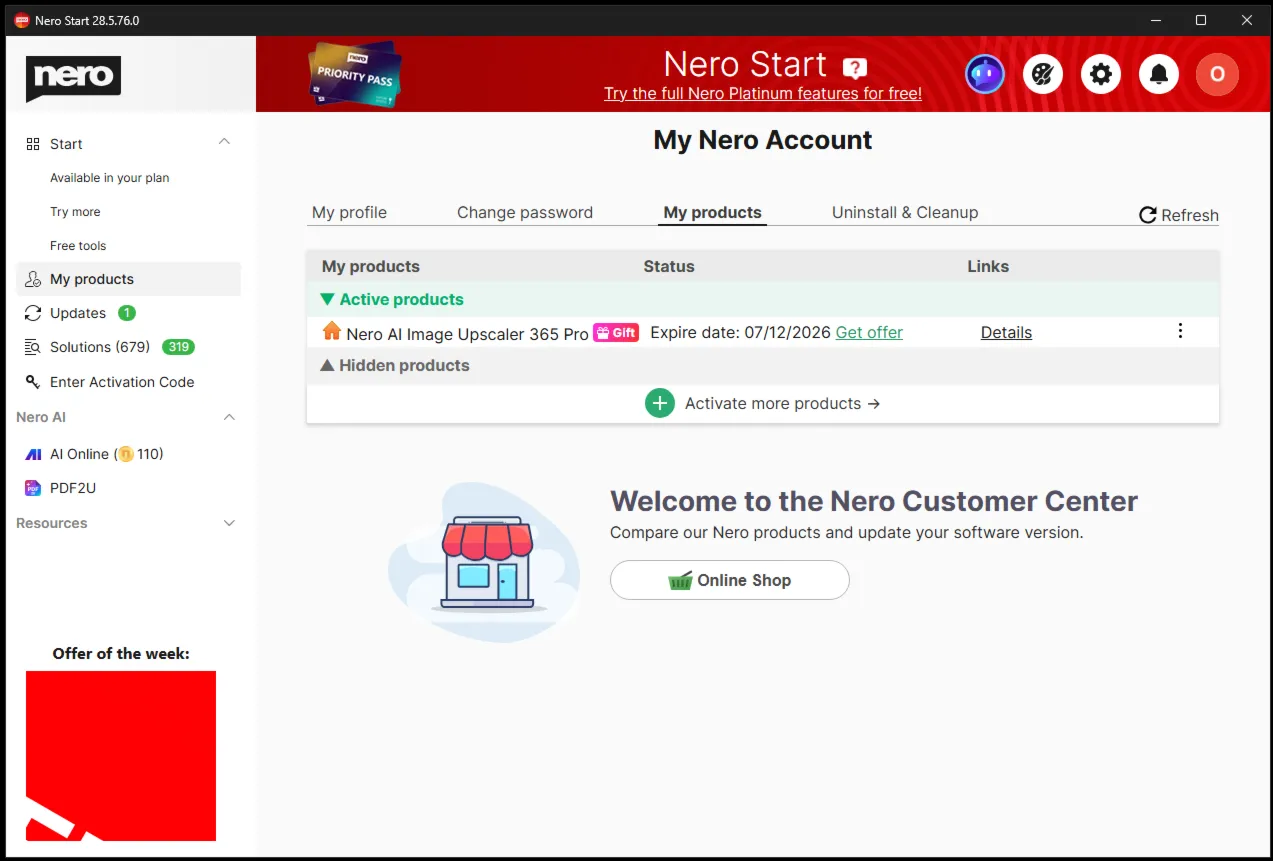Collapse the Nero AI section chevron
This screenshot has height=861, width=1273.
(x=229, y=417)
